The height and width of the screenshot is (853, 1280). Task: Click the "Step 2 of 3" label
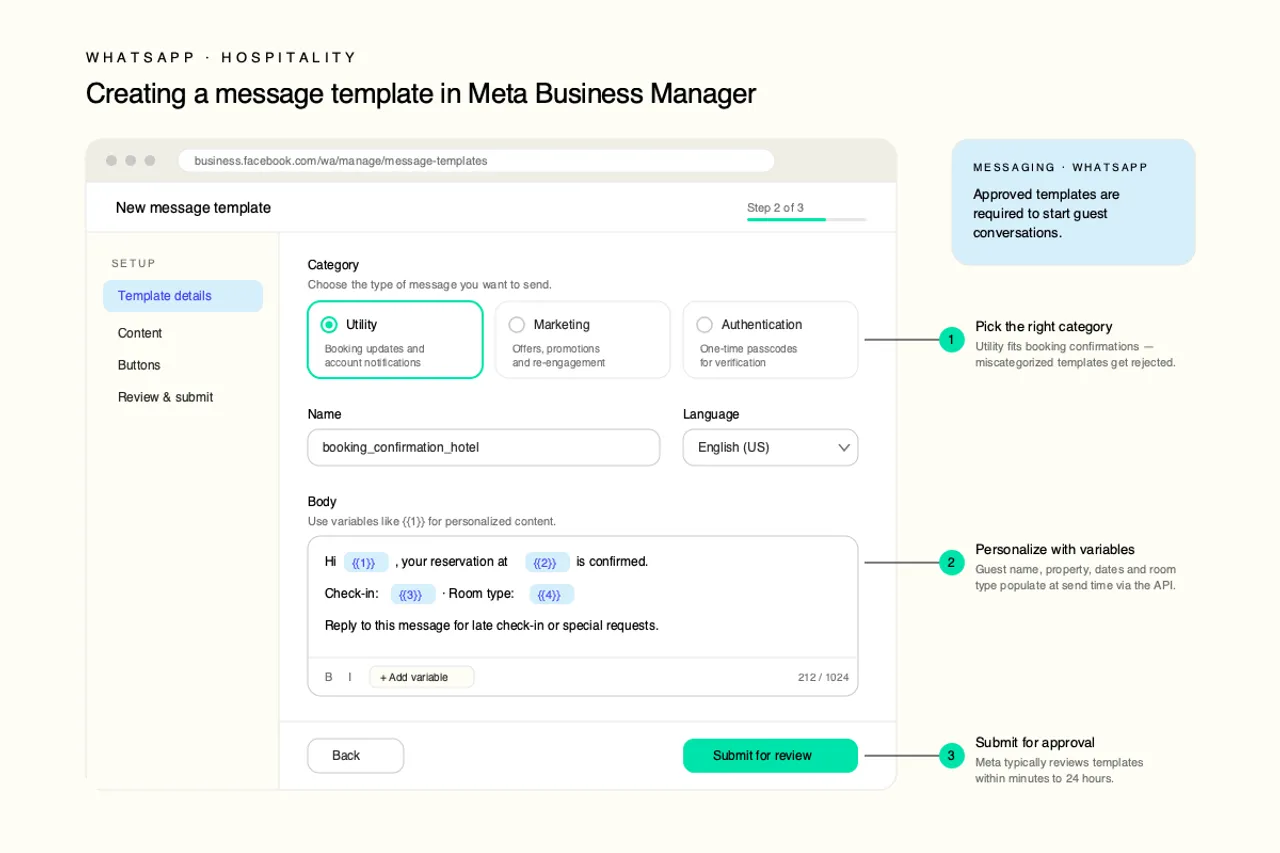(x=775, y=208)
